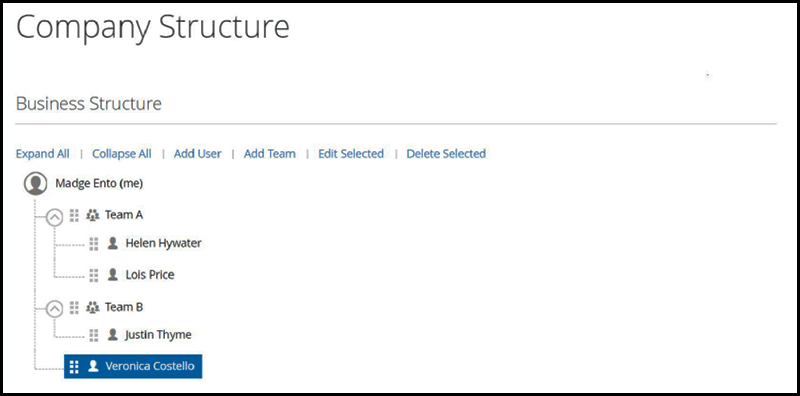Screen dimensions: 800x396
Task: Select Justin Thyme under Team B
Action: click(x=158, y=335)
